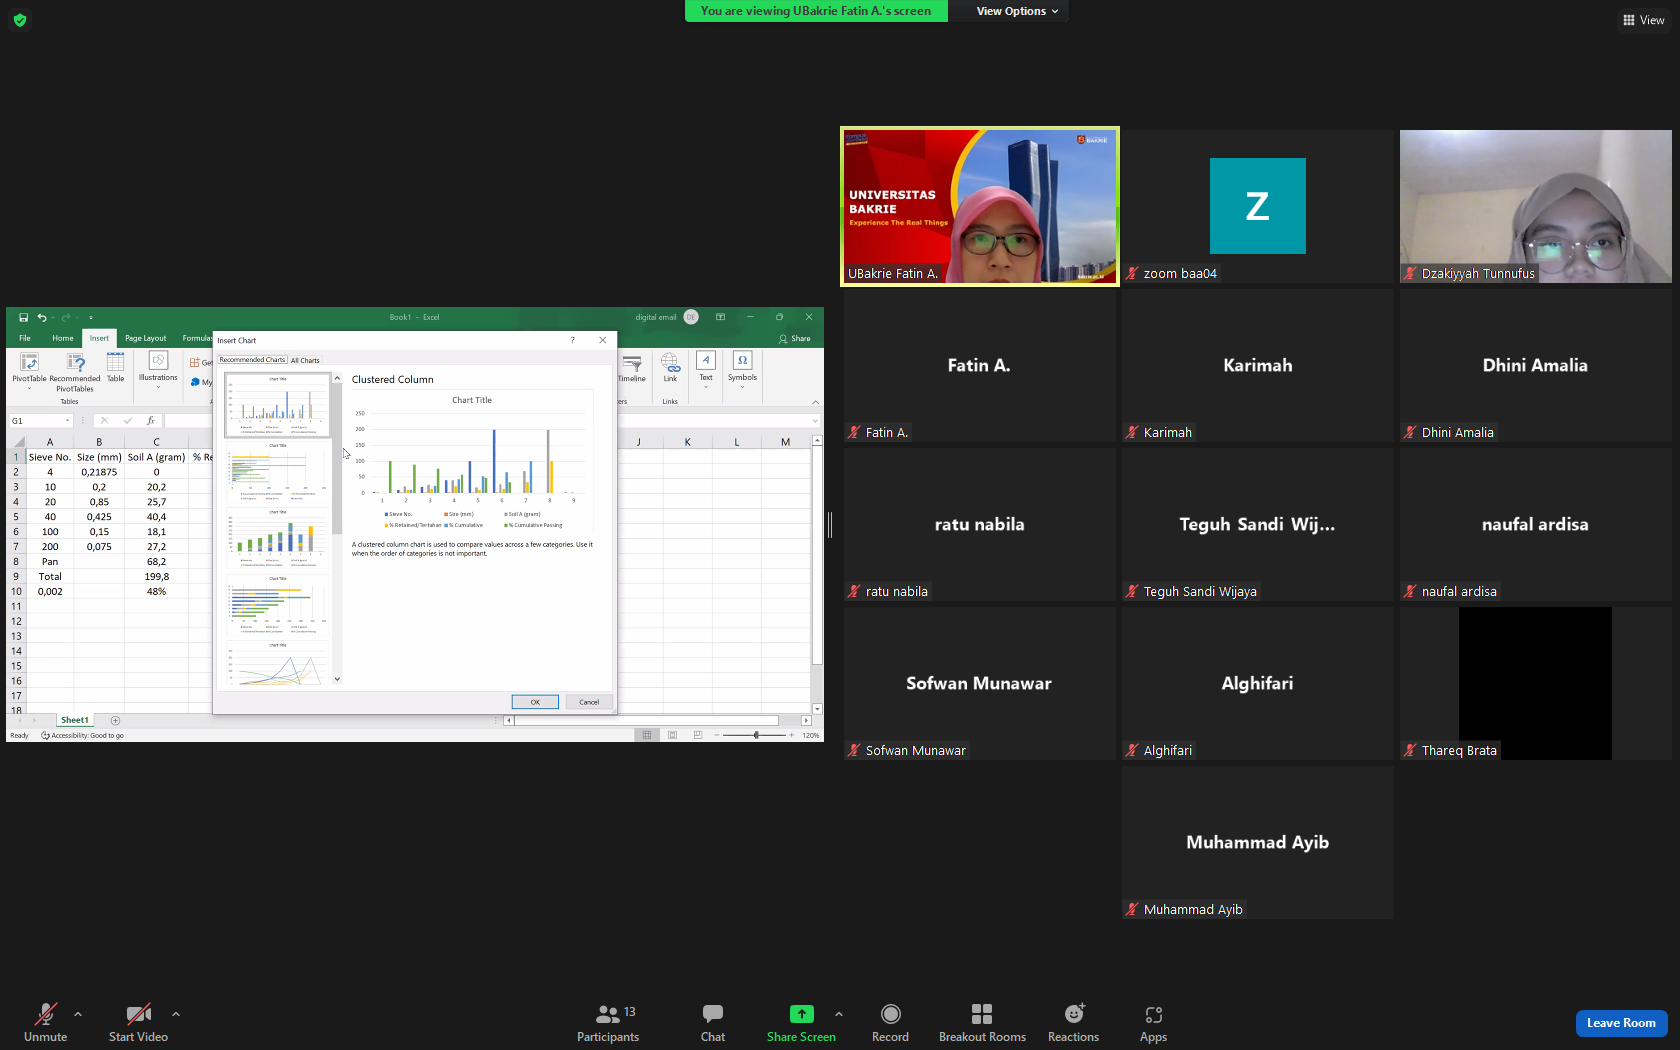Click OK in Insert Chart dialog
Screen dimensions: 1680x1050
click(535, 702)
